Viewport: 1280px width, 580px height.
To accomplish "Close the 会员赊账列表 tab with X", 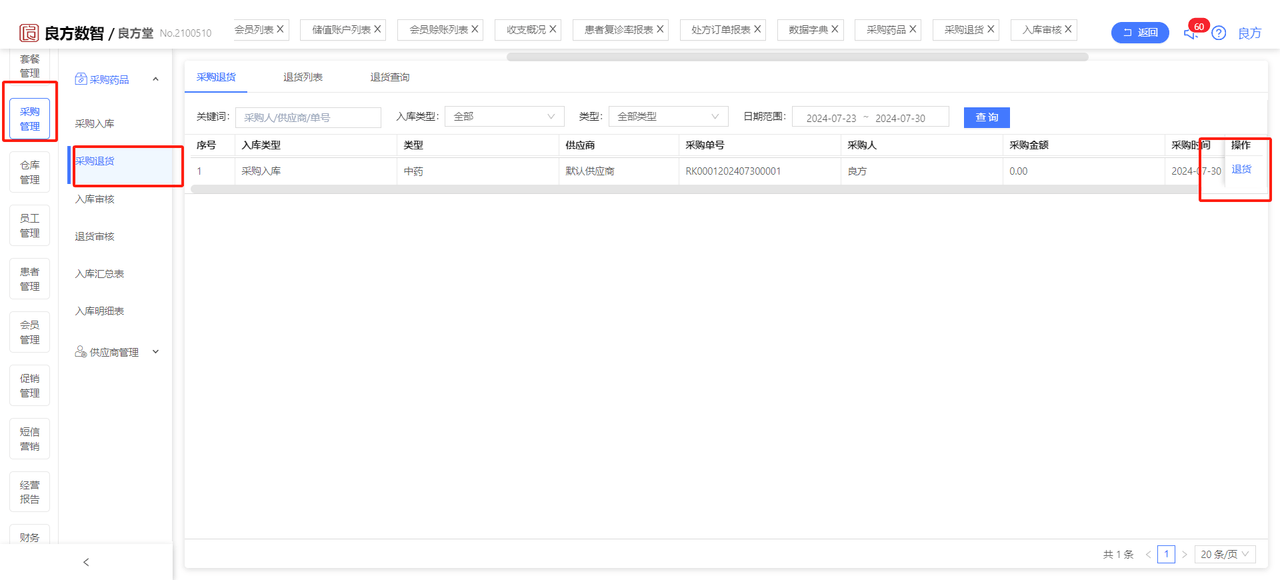I will click(475, 30).
